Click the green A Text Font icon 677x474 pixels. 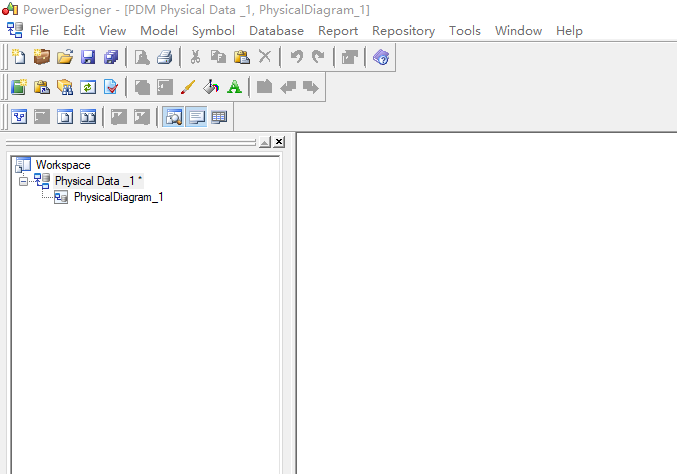tap(234, 87)
